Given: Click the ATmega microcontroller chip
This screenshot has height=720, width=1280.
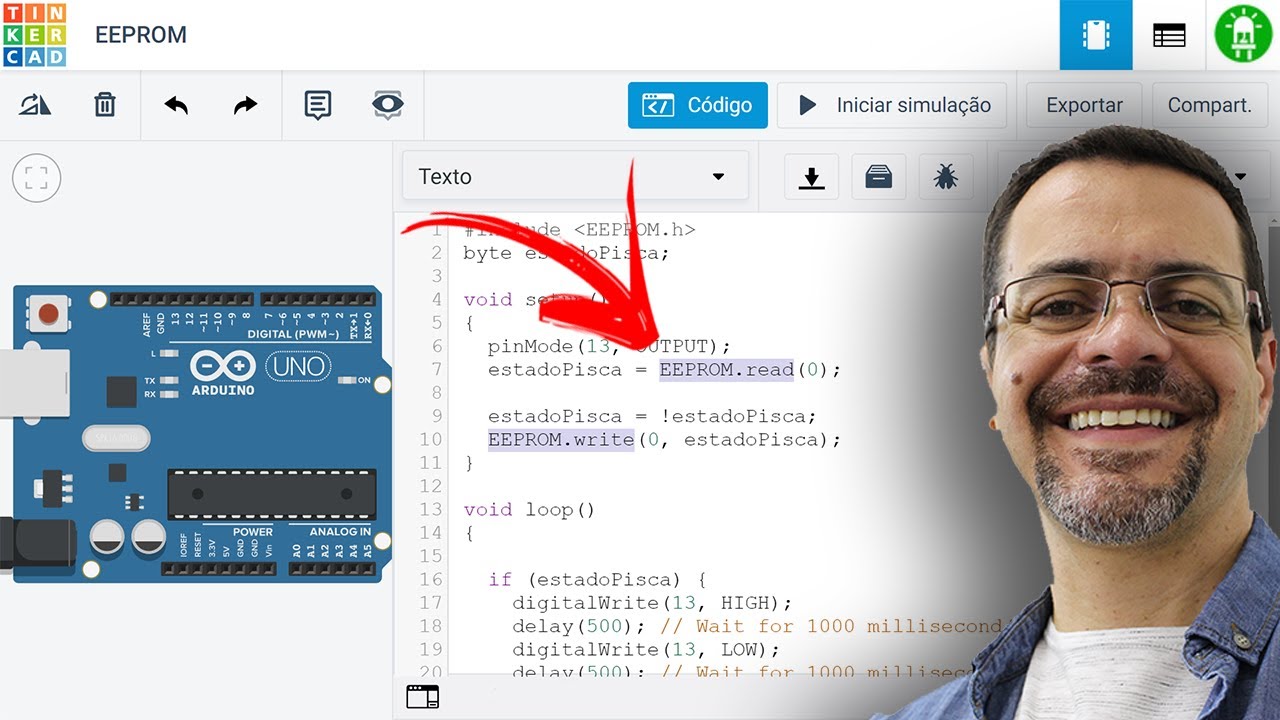Looking at the screenshot, I should (x=272, y=494).
